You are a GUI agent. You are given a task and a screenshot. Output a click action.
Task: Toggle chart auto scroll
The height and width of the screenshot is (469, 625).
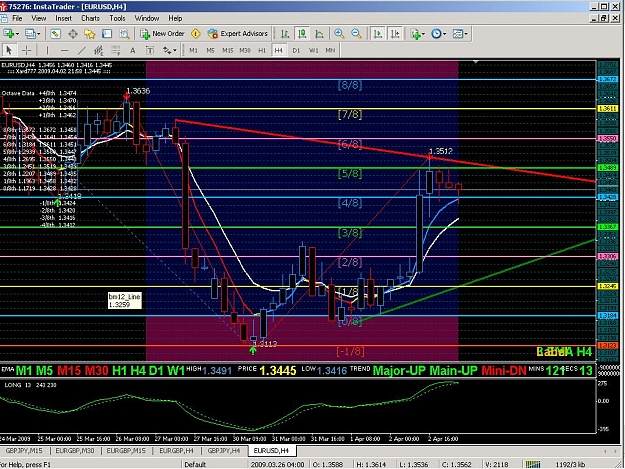377,34
